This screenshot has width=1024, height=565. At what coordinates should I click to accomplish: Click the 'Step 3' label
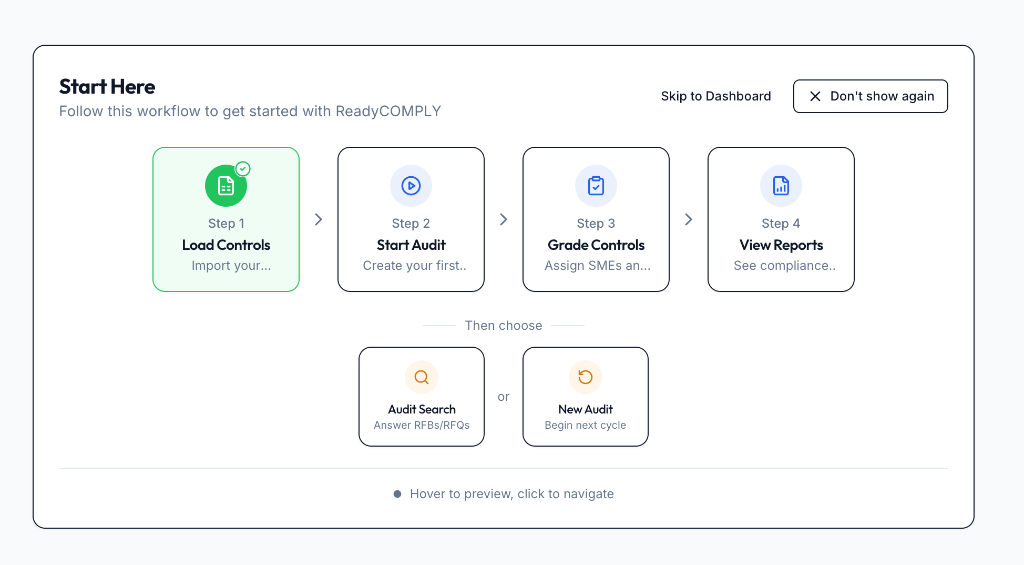point(596,223)
